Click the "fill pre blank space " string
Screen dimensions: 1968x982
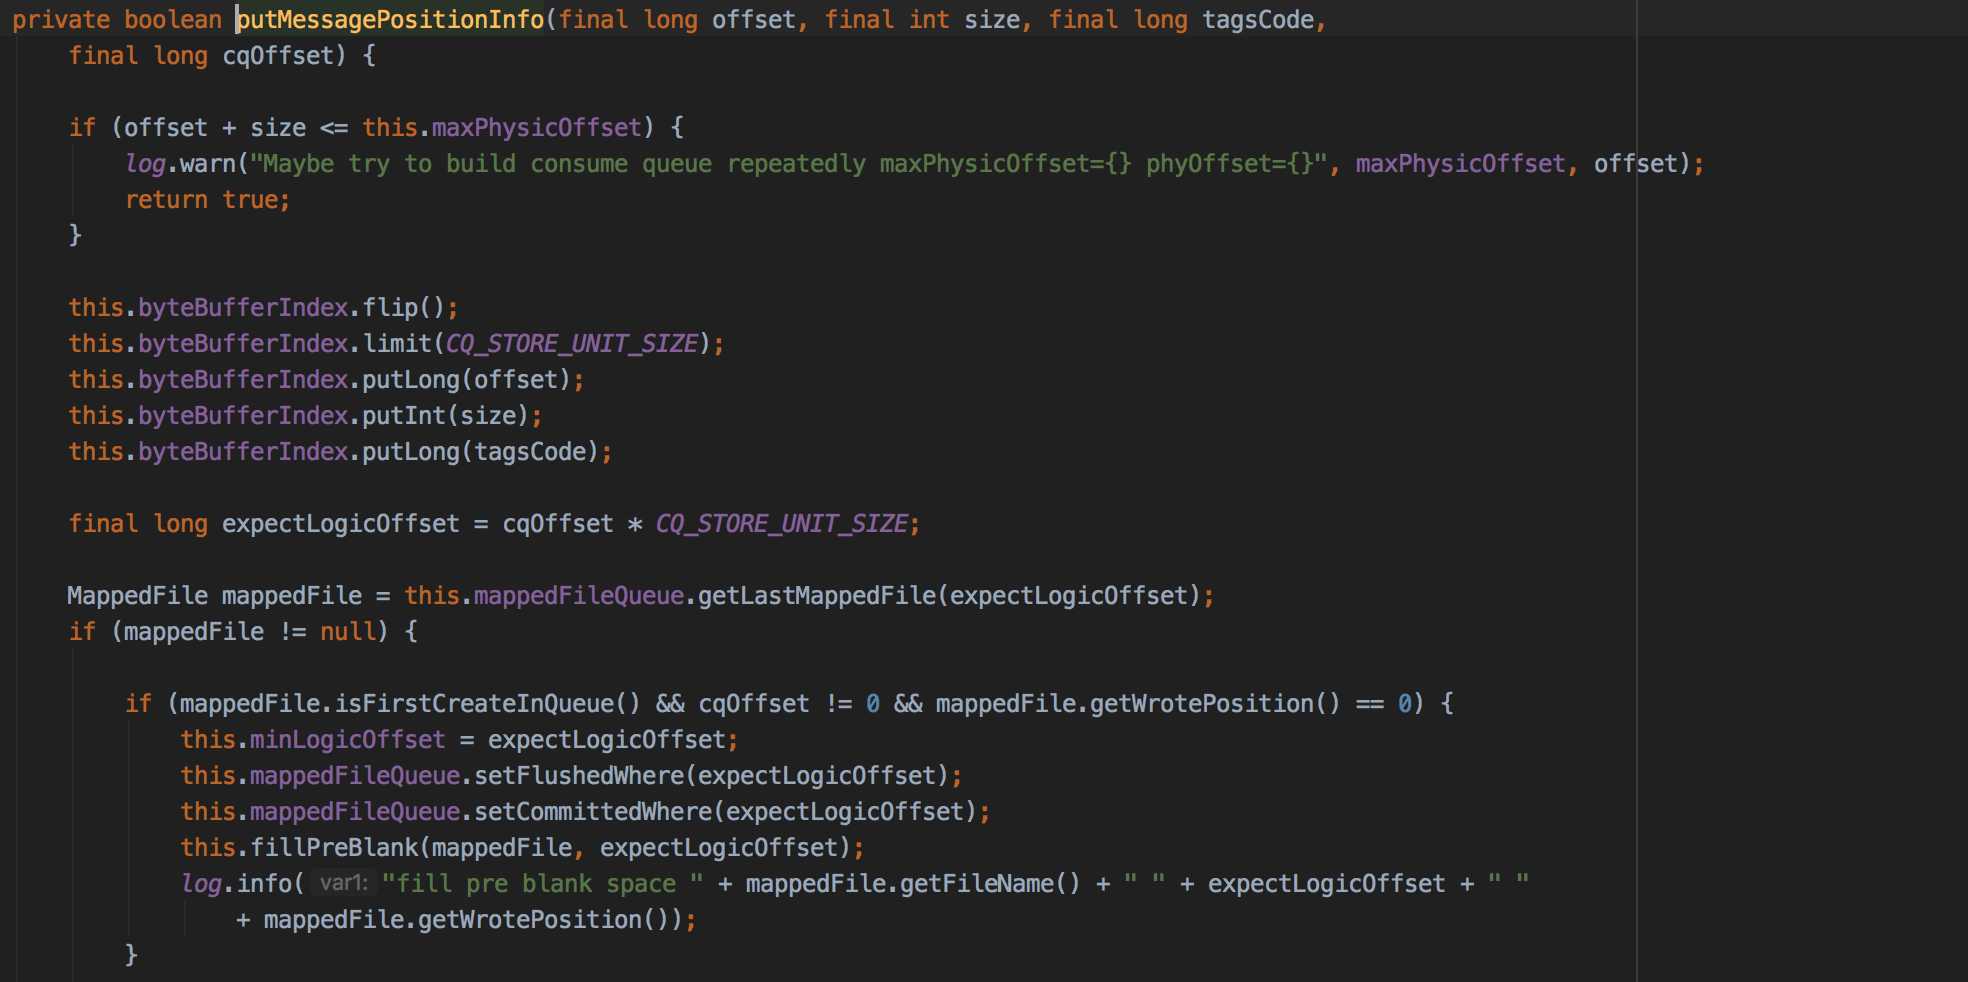tap(542, 883)
